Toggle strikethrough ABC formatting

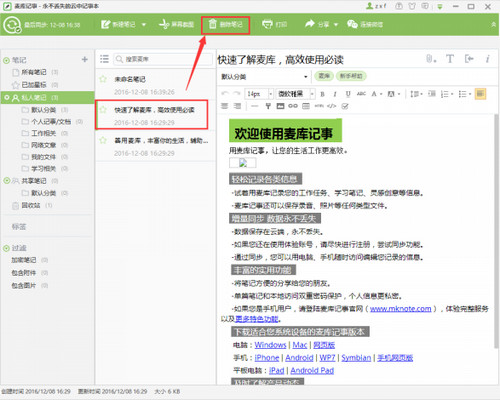tap(361, 94)
